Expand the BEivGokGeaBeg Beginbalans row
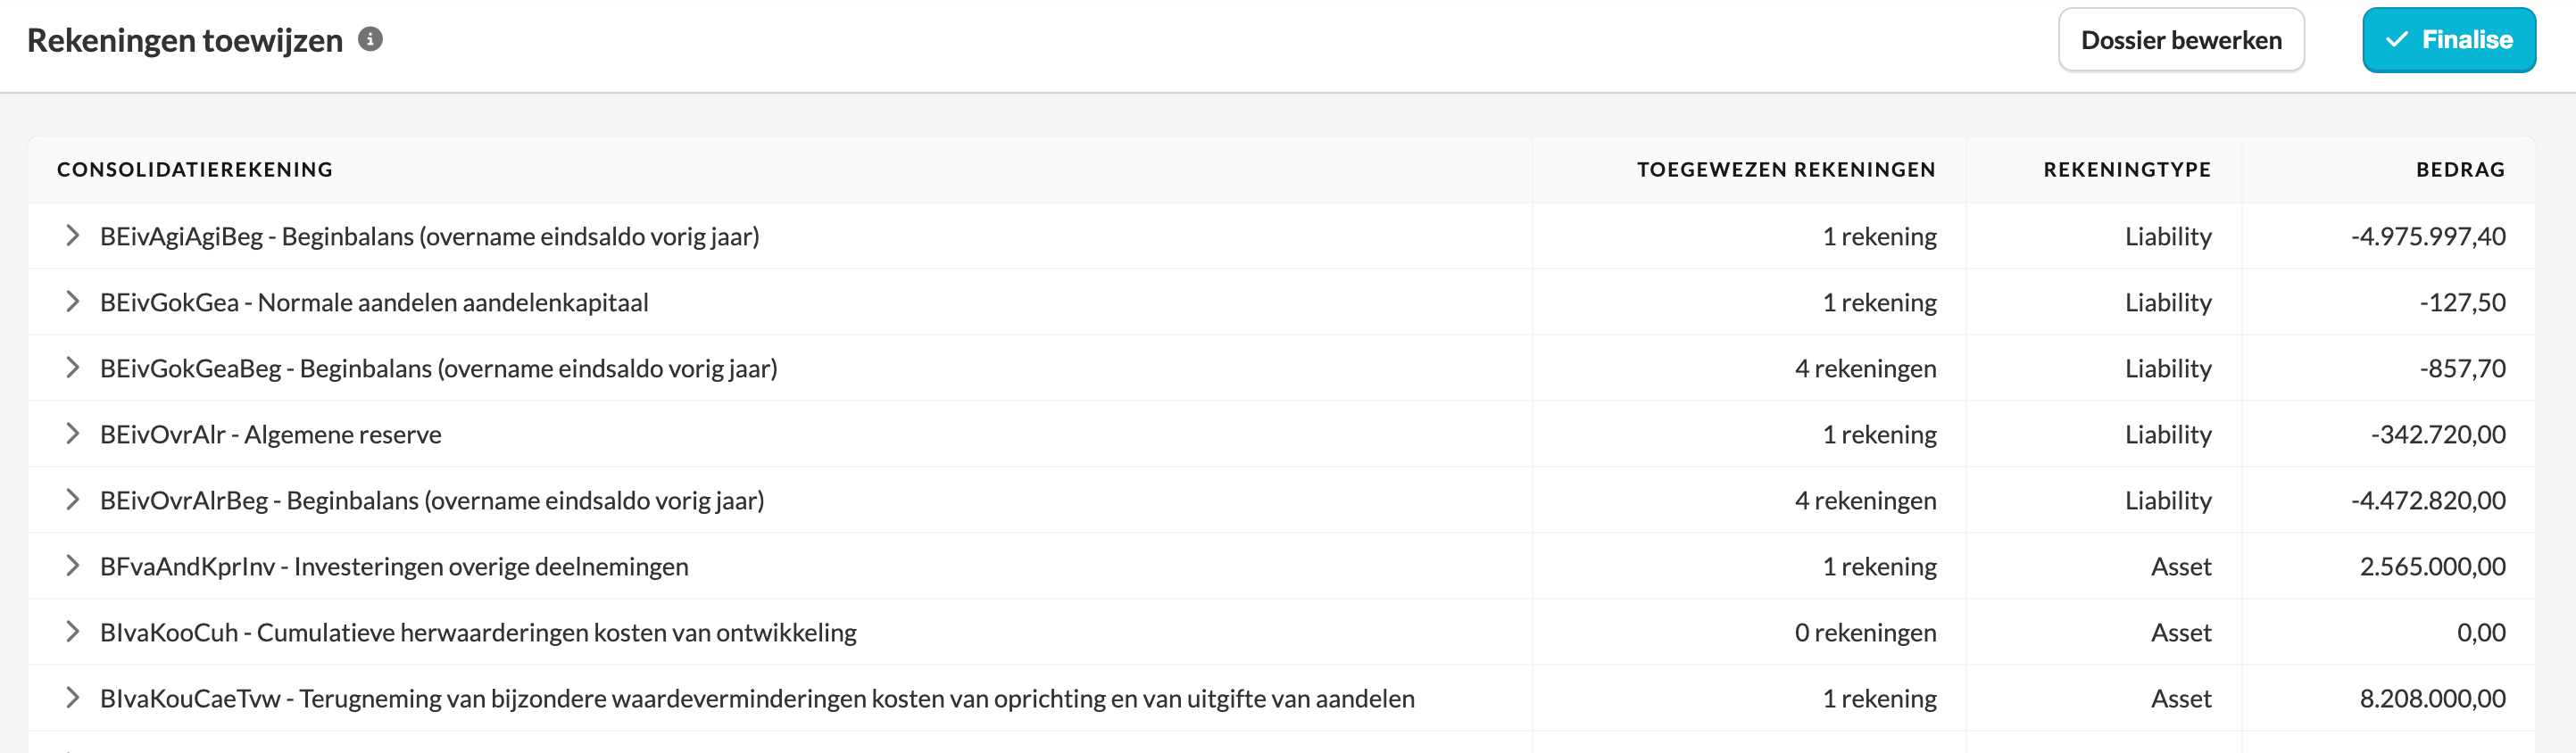2576x753 pixels. coord(72,368)
